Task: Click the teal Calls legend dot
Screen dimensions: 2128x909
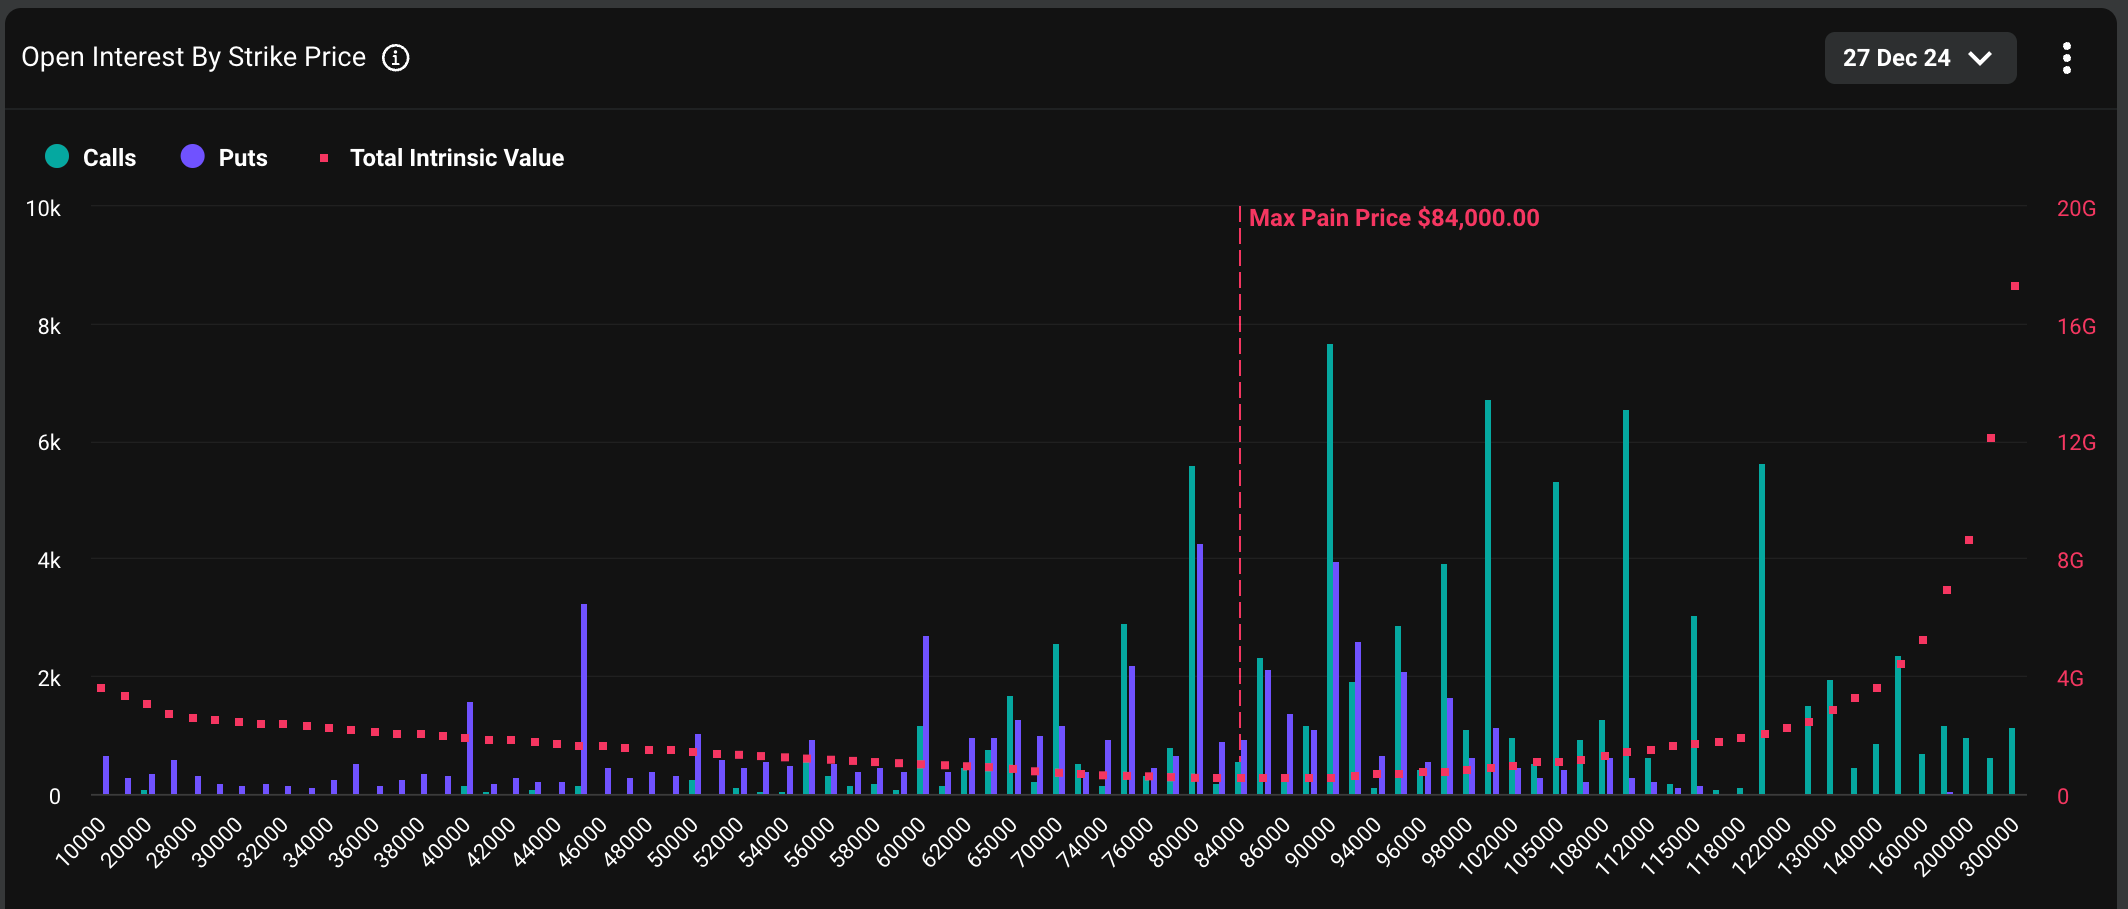Action: tap(57, 157)
